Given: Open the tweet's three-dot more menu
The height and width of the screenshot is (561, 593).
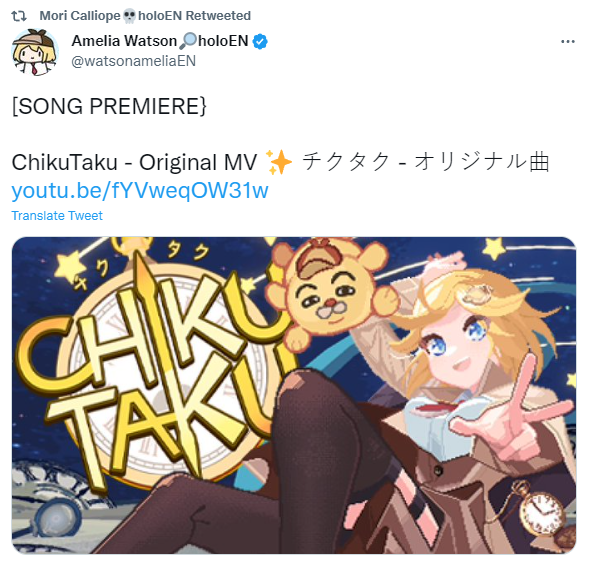Looking at the screenshot, I should 568,41.
